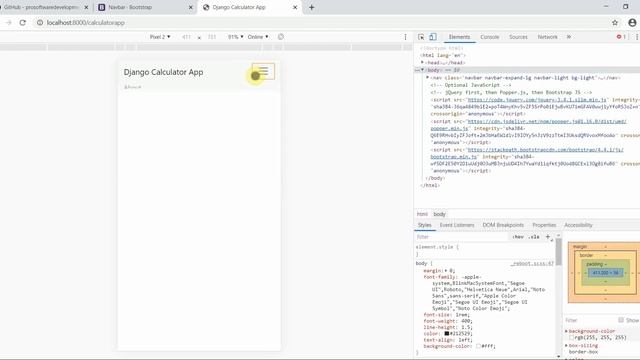This screenshot has height=360, width=640.
Task: Open device toolbar three-dot options menu
Action: pyautogui.click(x=405, y=37)
